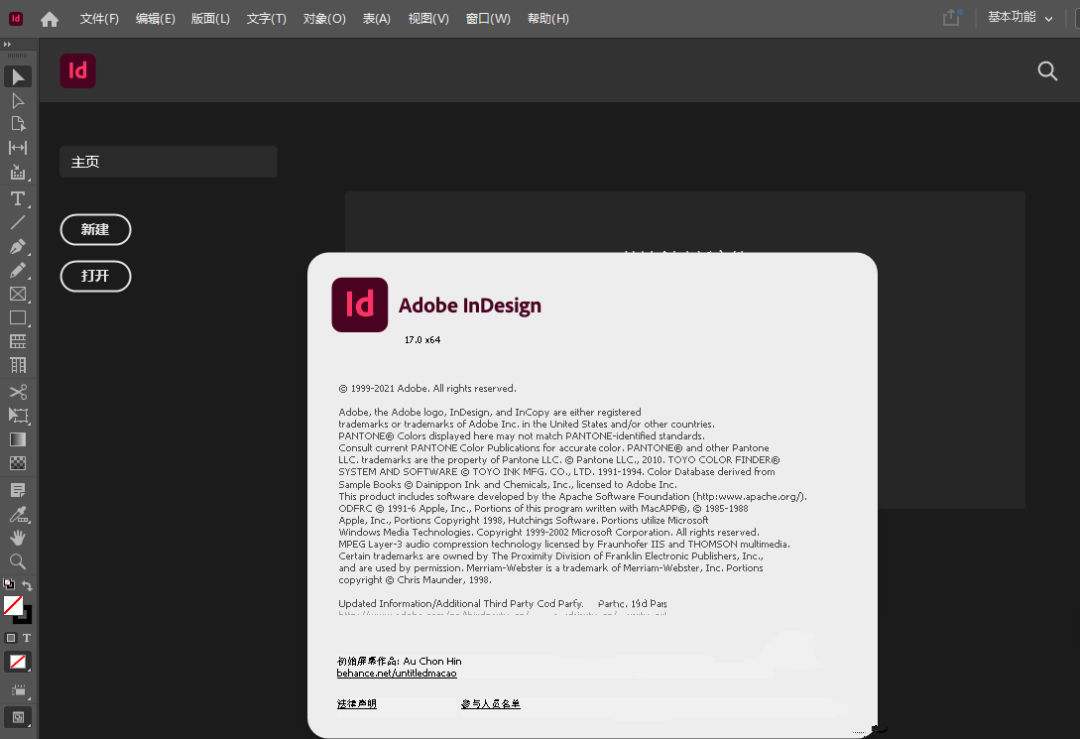
Task: Click the screen mode icon
Action: (x=18, y=717)
